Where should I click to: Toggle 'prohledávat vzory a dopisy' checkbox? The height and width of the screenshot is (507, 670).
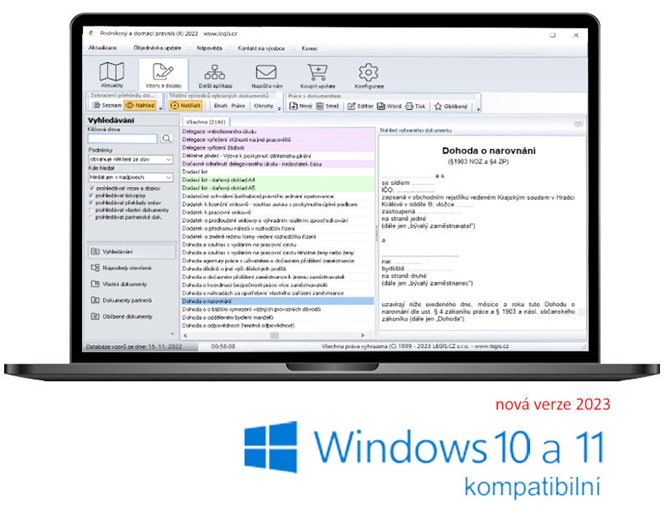click(91, 188)
